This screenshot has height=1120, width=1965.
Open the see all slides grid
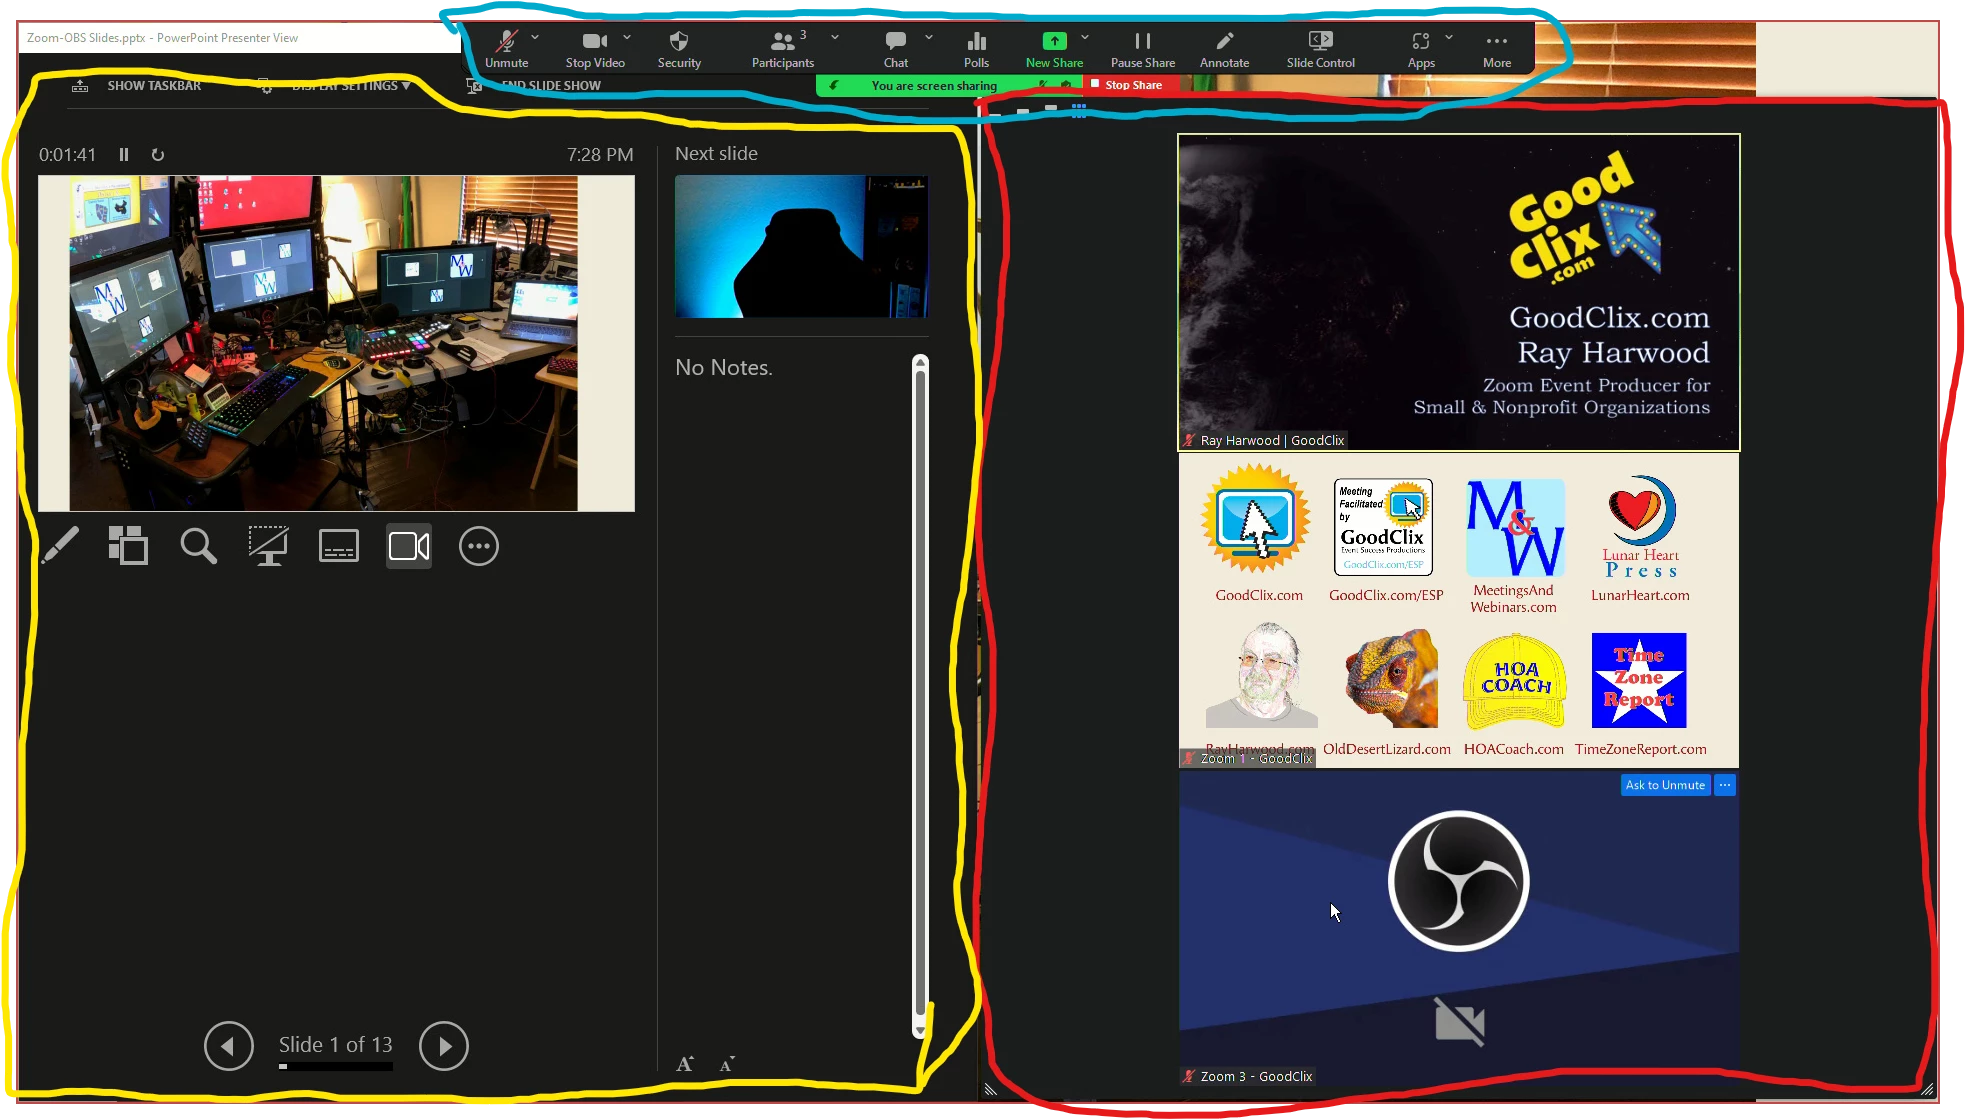[x=128, y=546]
